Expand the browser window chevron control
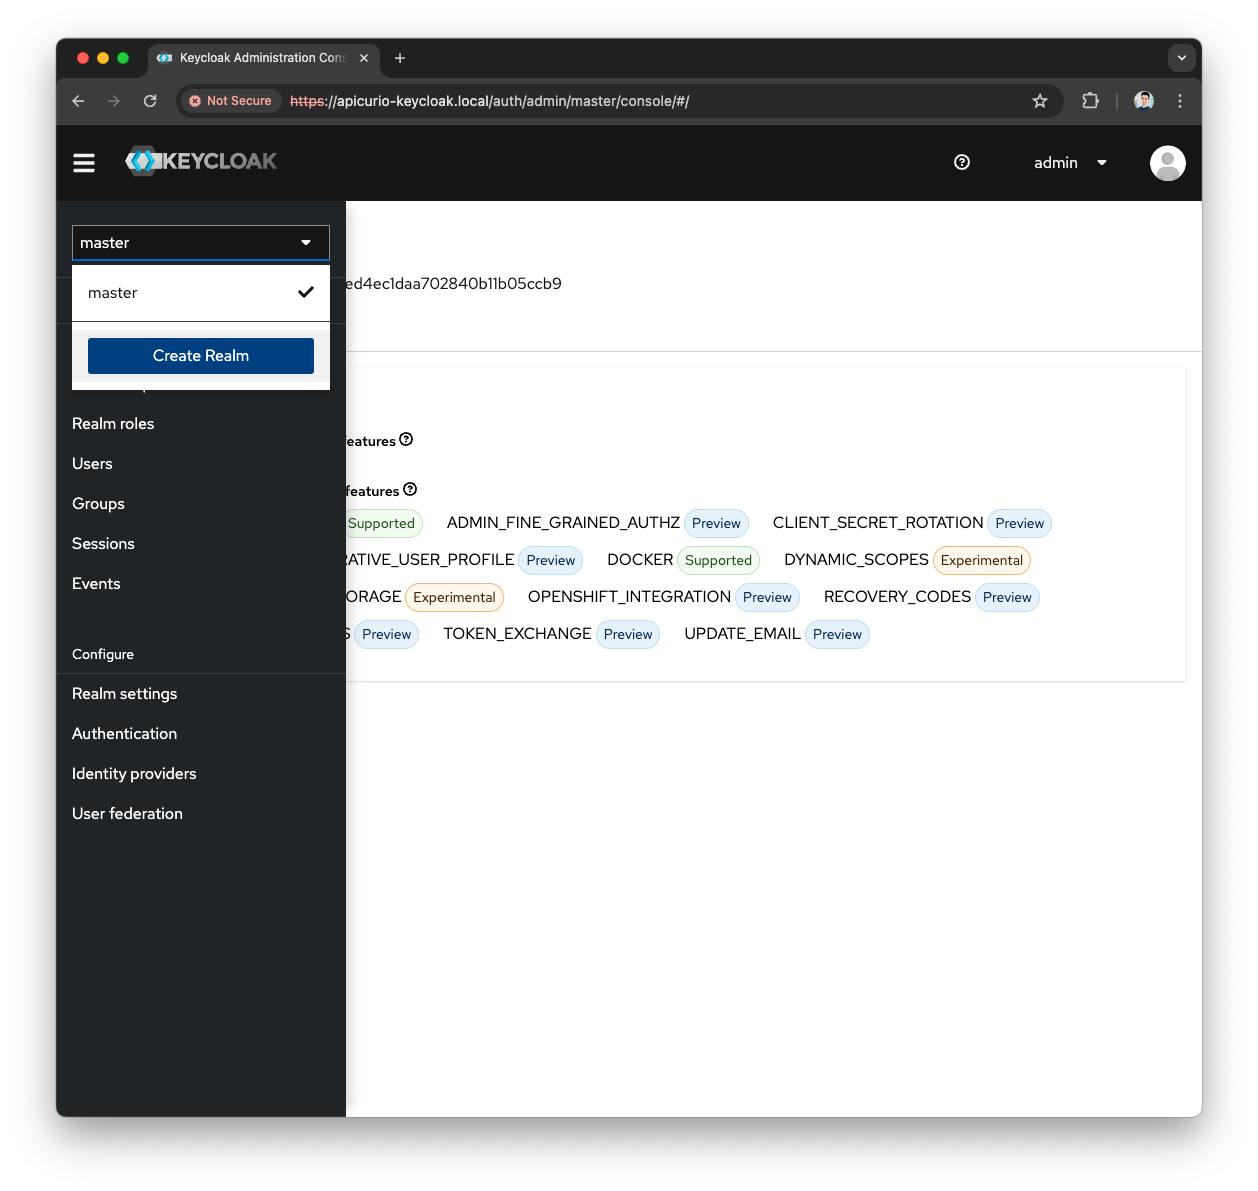Screen dimensions: 1258x1191 pyautogui.click(x=1181, y=58)
